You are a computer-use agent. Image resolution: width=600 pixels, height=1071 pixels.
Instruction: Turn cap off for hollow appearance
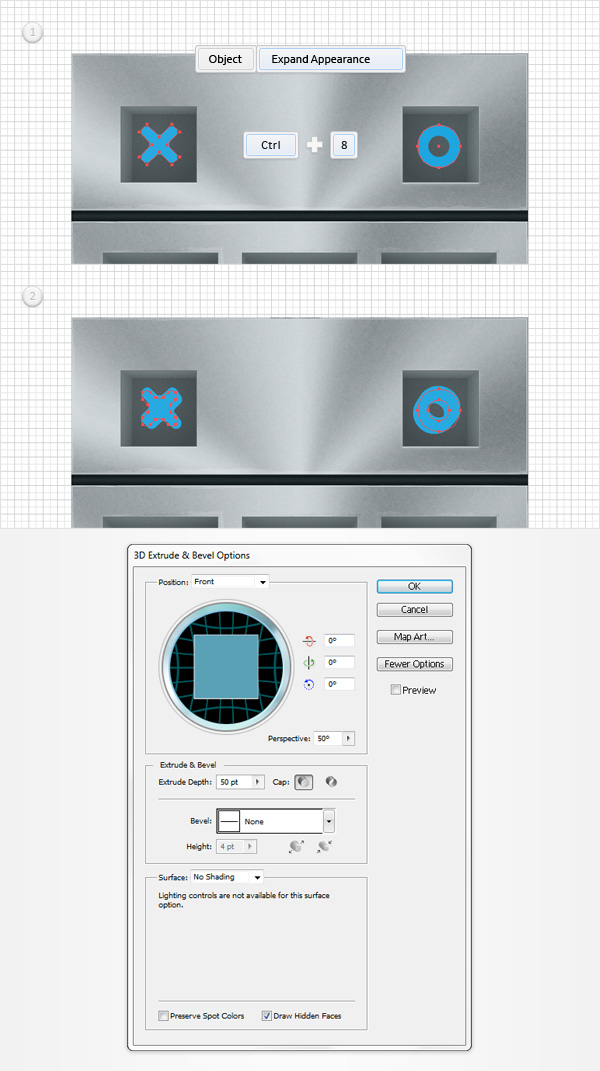click(331, 782)
